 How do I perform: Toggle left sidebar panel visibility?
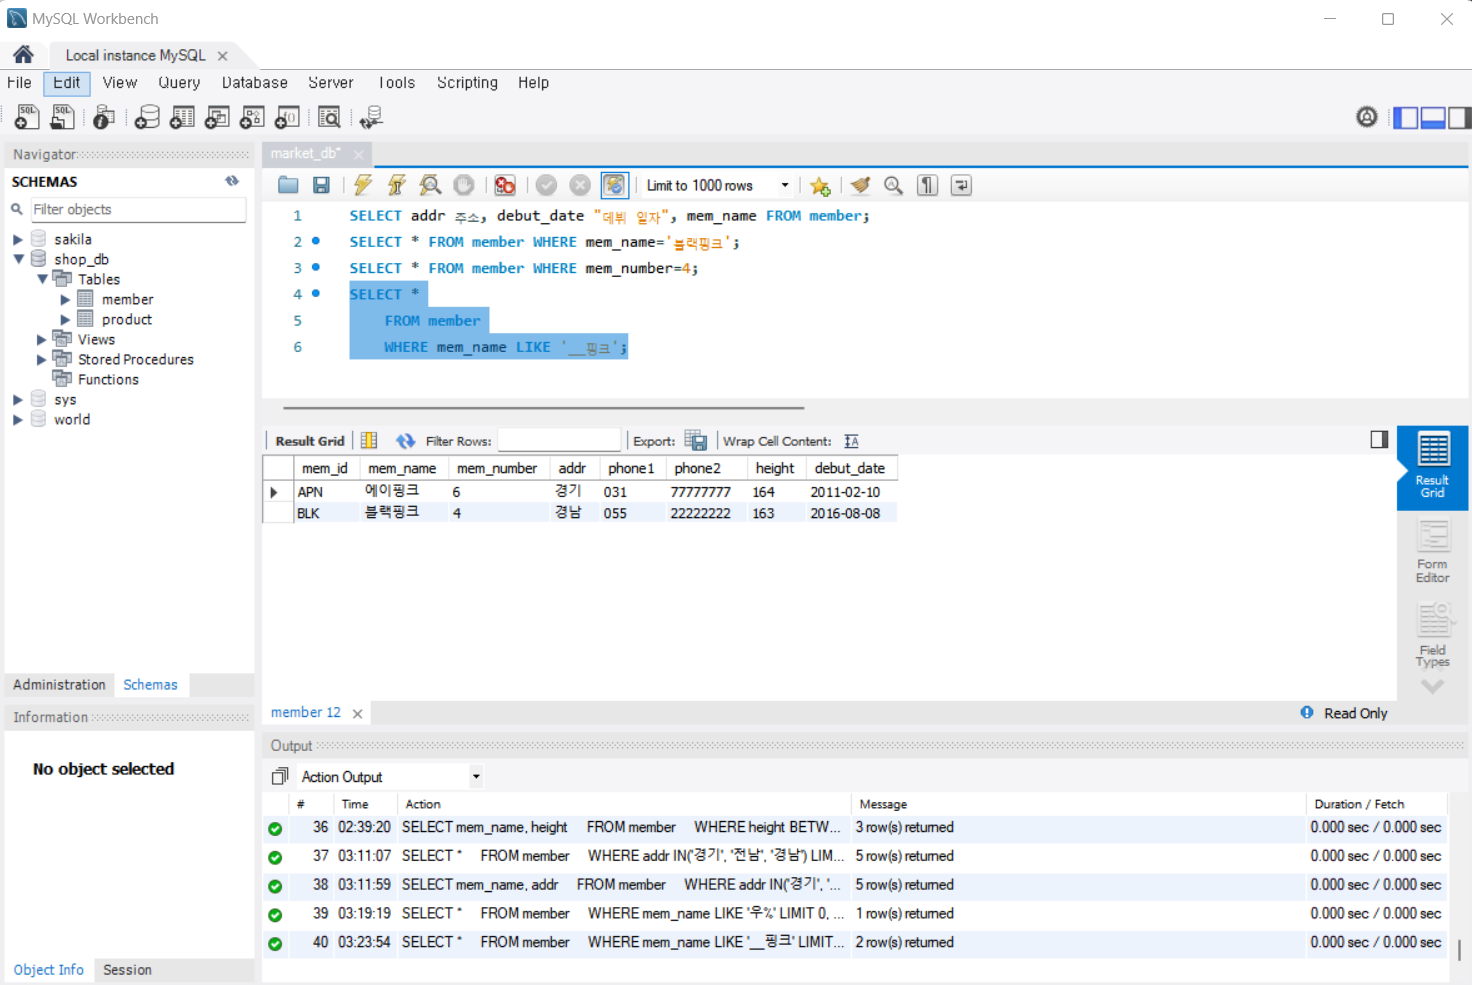tap(1406, 117)
